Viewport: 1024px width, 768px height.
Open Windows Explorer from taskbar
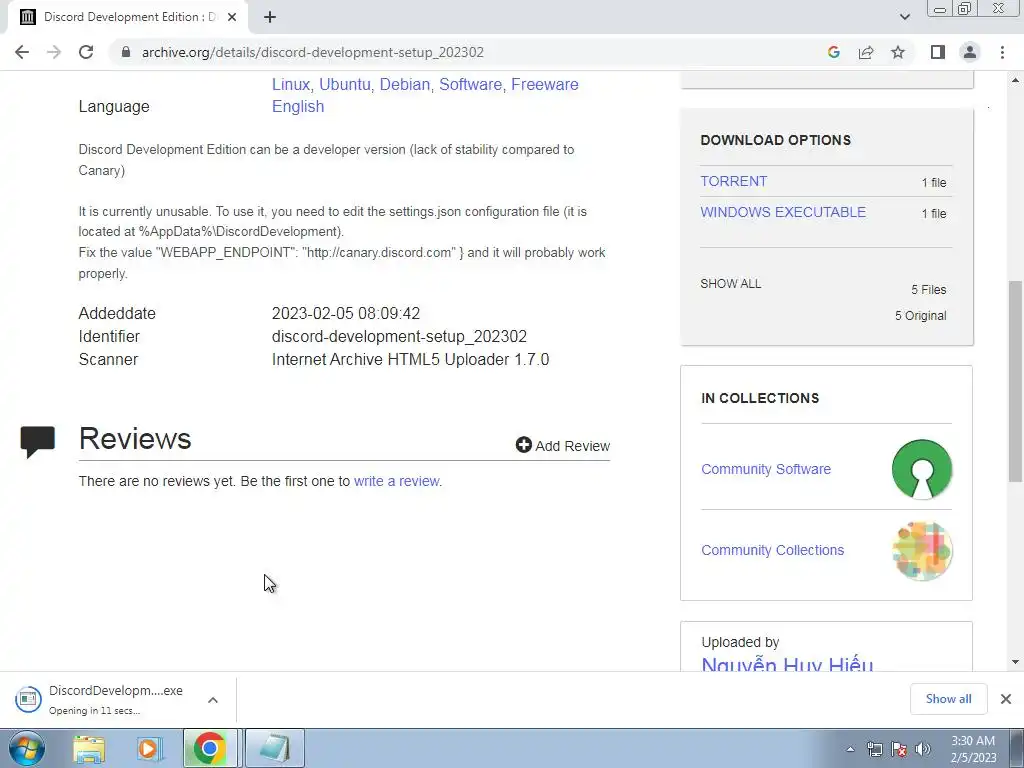pyautogui.click(x=89, y=748)
